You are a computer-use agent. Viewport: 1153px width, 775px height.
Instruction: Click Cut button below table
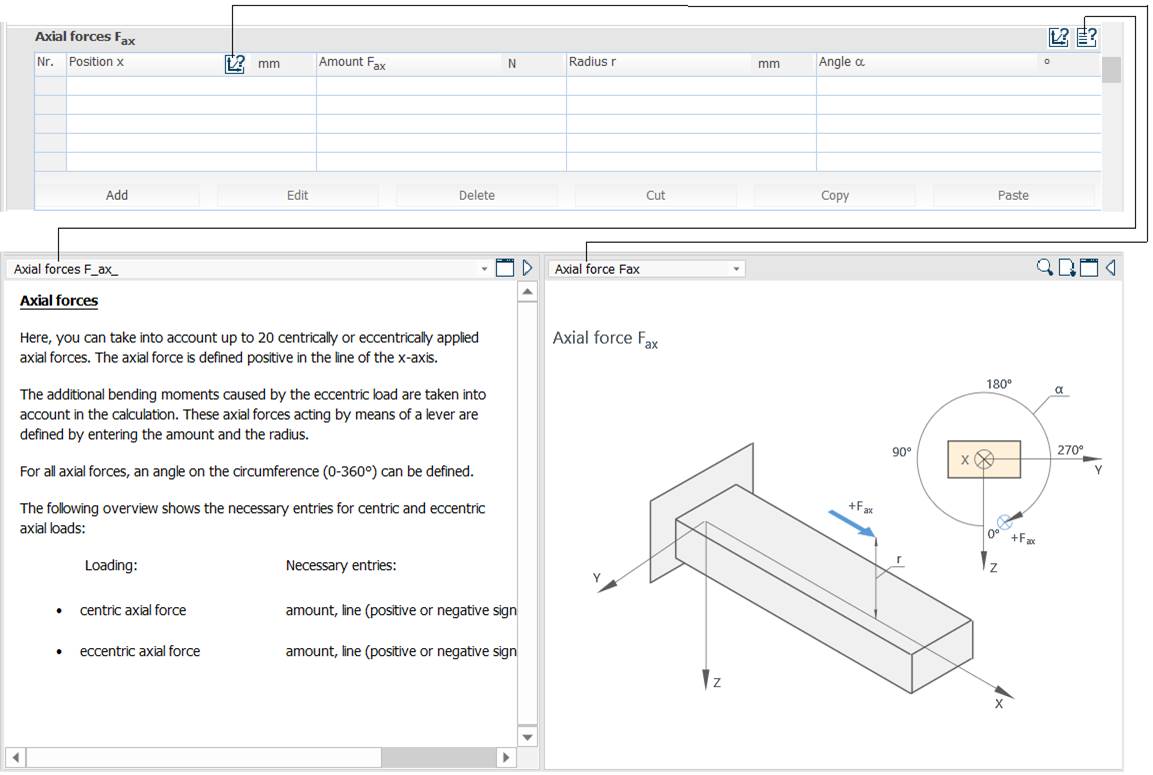tap(655, 196)
